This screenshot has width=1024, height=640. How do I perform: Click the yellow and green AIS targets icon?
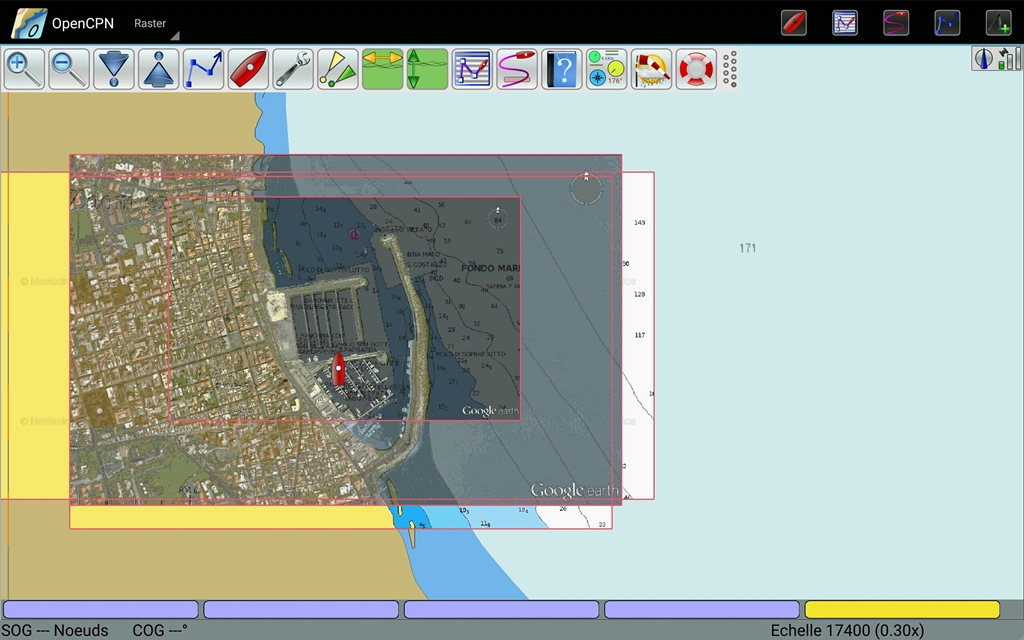338,69
